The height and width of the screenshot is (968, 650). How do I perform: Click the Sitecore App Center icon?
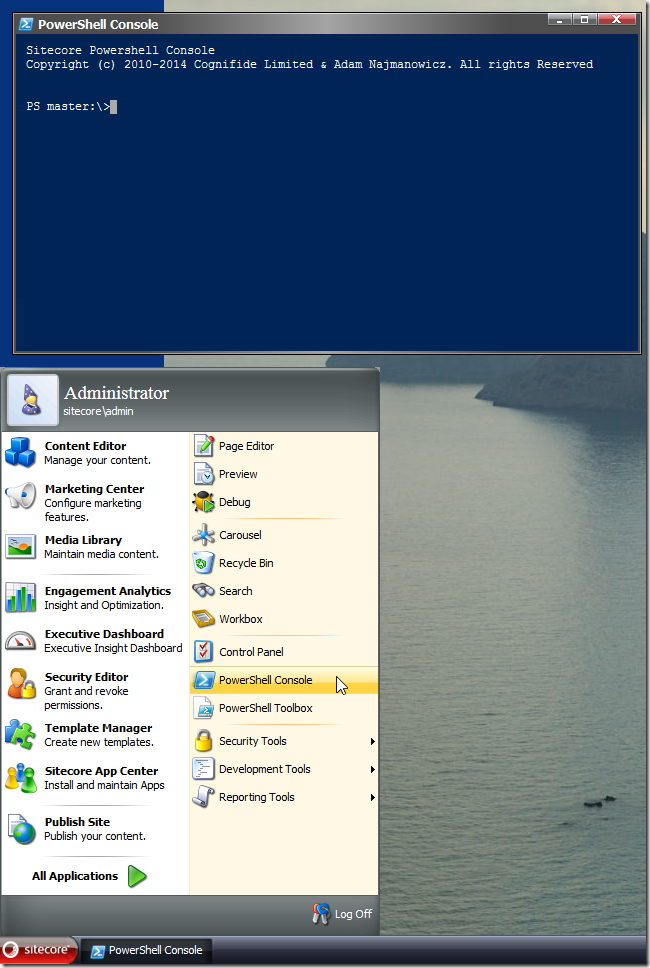pyautogui.click(x=20, y=778)
